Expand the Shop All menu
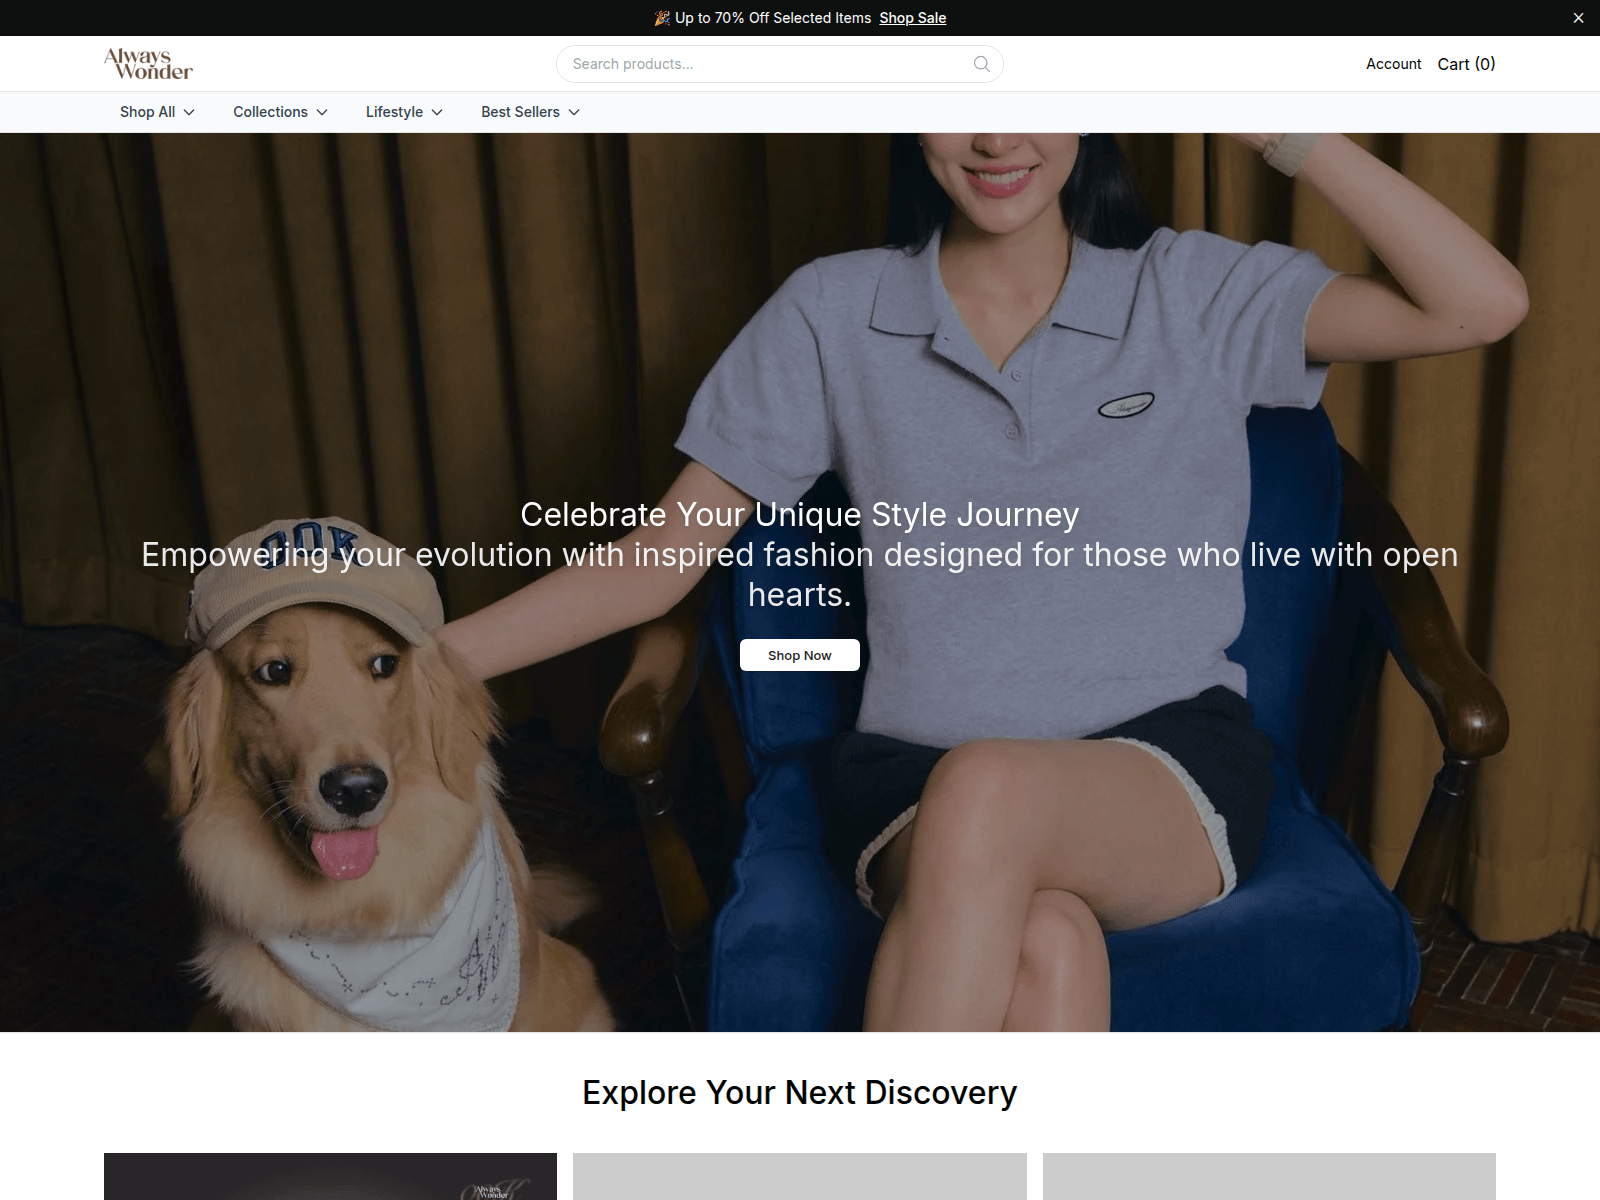This screenshot has height=1200, width=1600. pyautogui.click(x=157, y=112)
